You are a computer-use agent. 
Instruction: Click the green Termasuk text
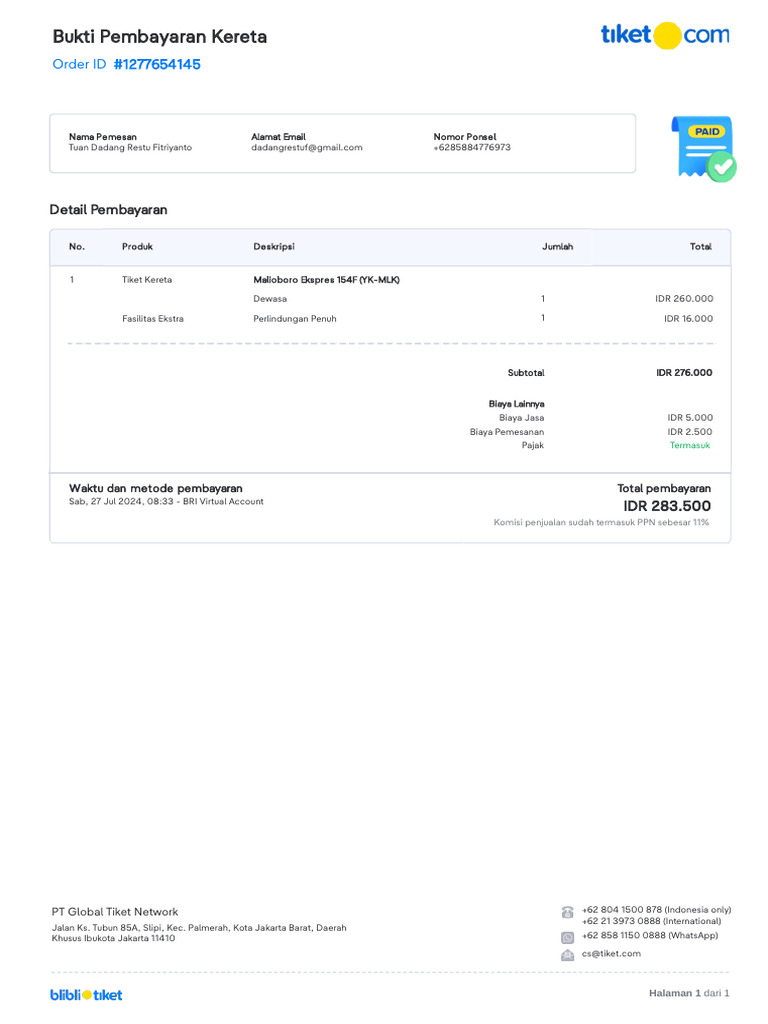tap(690, 445)
